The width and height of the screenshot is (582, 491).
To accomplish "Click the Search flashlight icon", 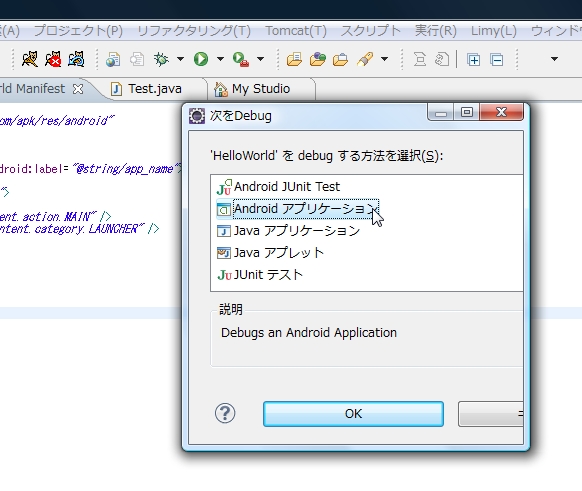I will click(x=365, y=59).
